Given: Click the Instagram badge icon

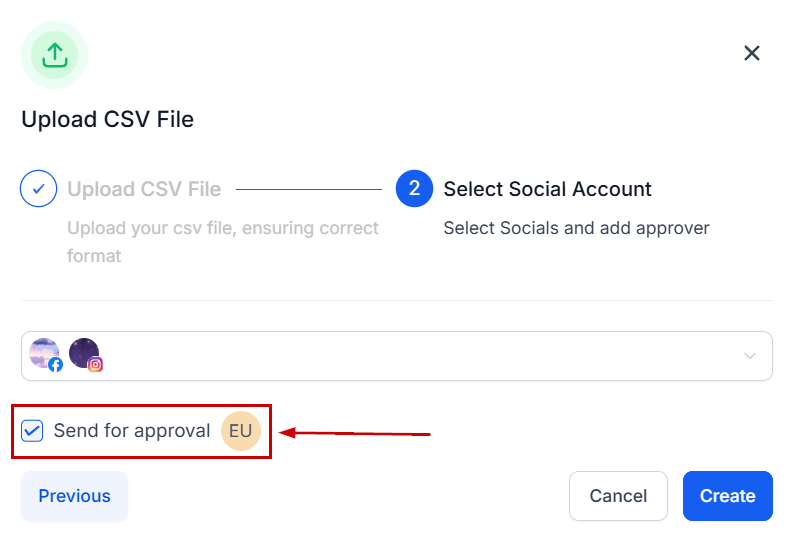Looking at the screenshot, I should pyautogui.click(x=96, y=365).
